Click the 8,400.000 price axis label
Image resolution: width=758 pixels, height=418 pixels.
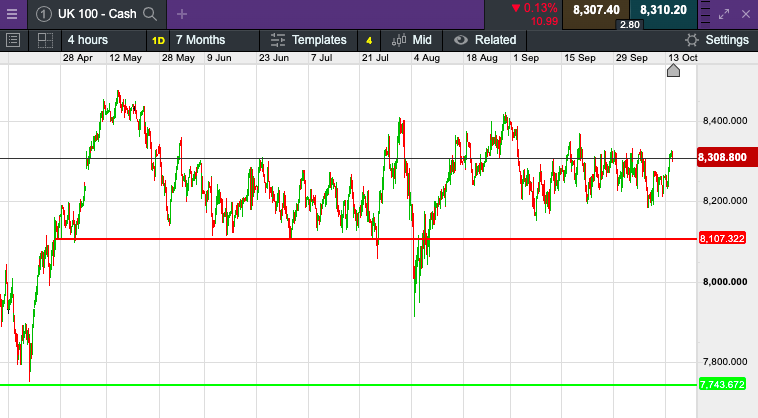click(725, 121)
